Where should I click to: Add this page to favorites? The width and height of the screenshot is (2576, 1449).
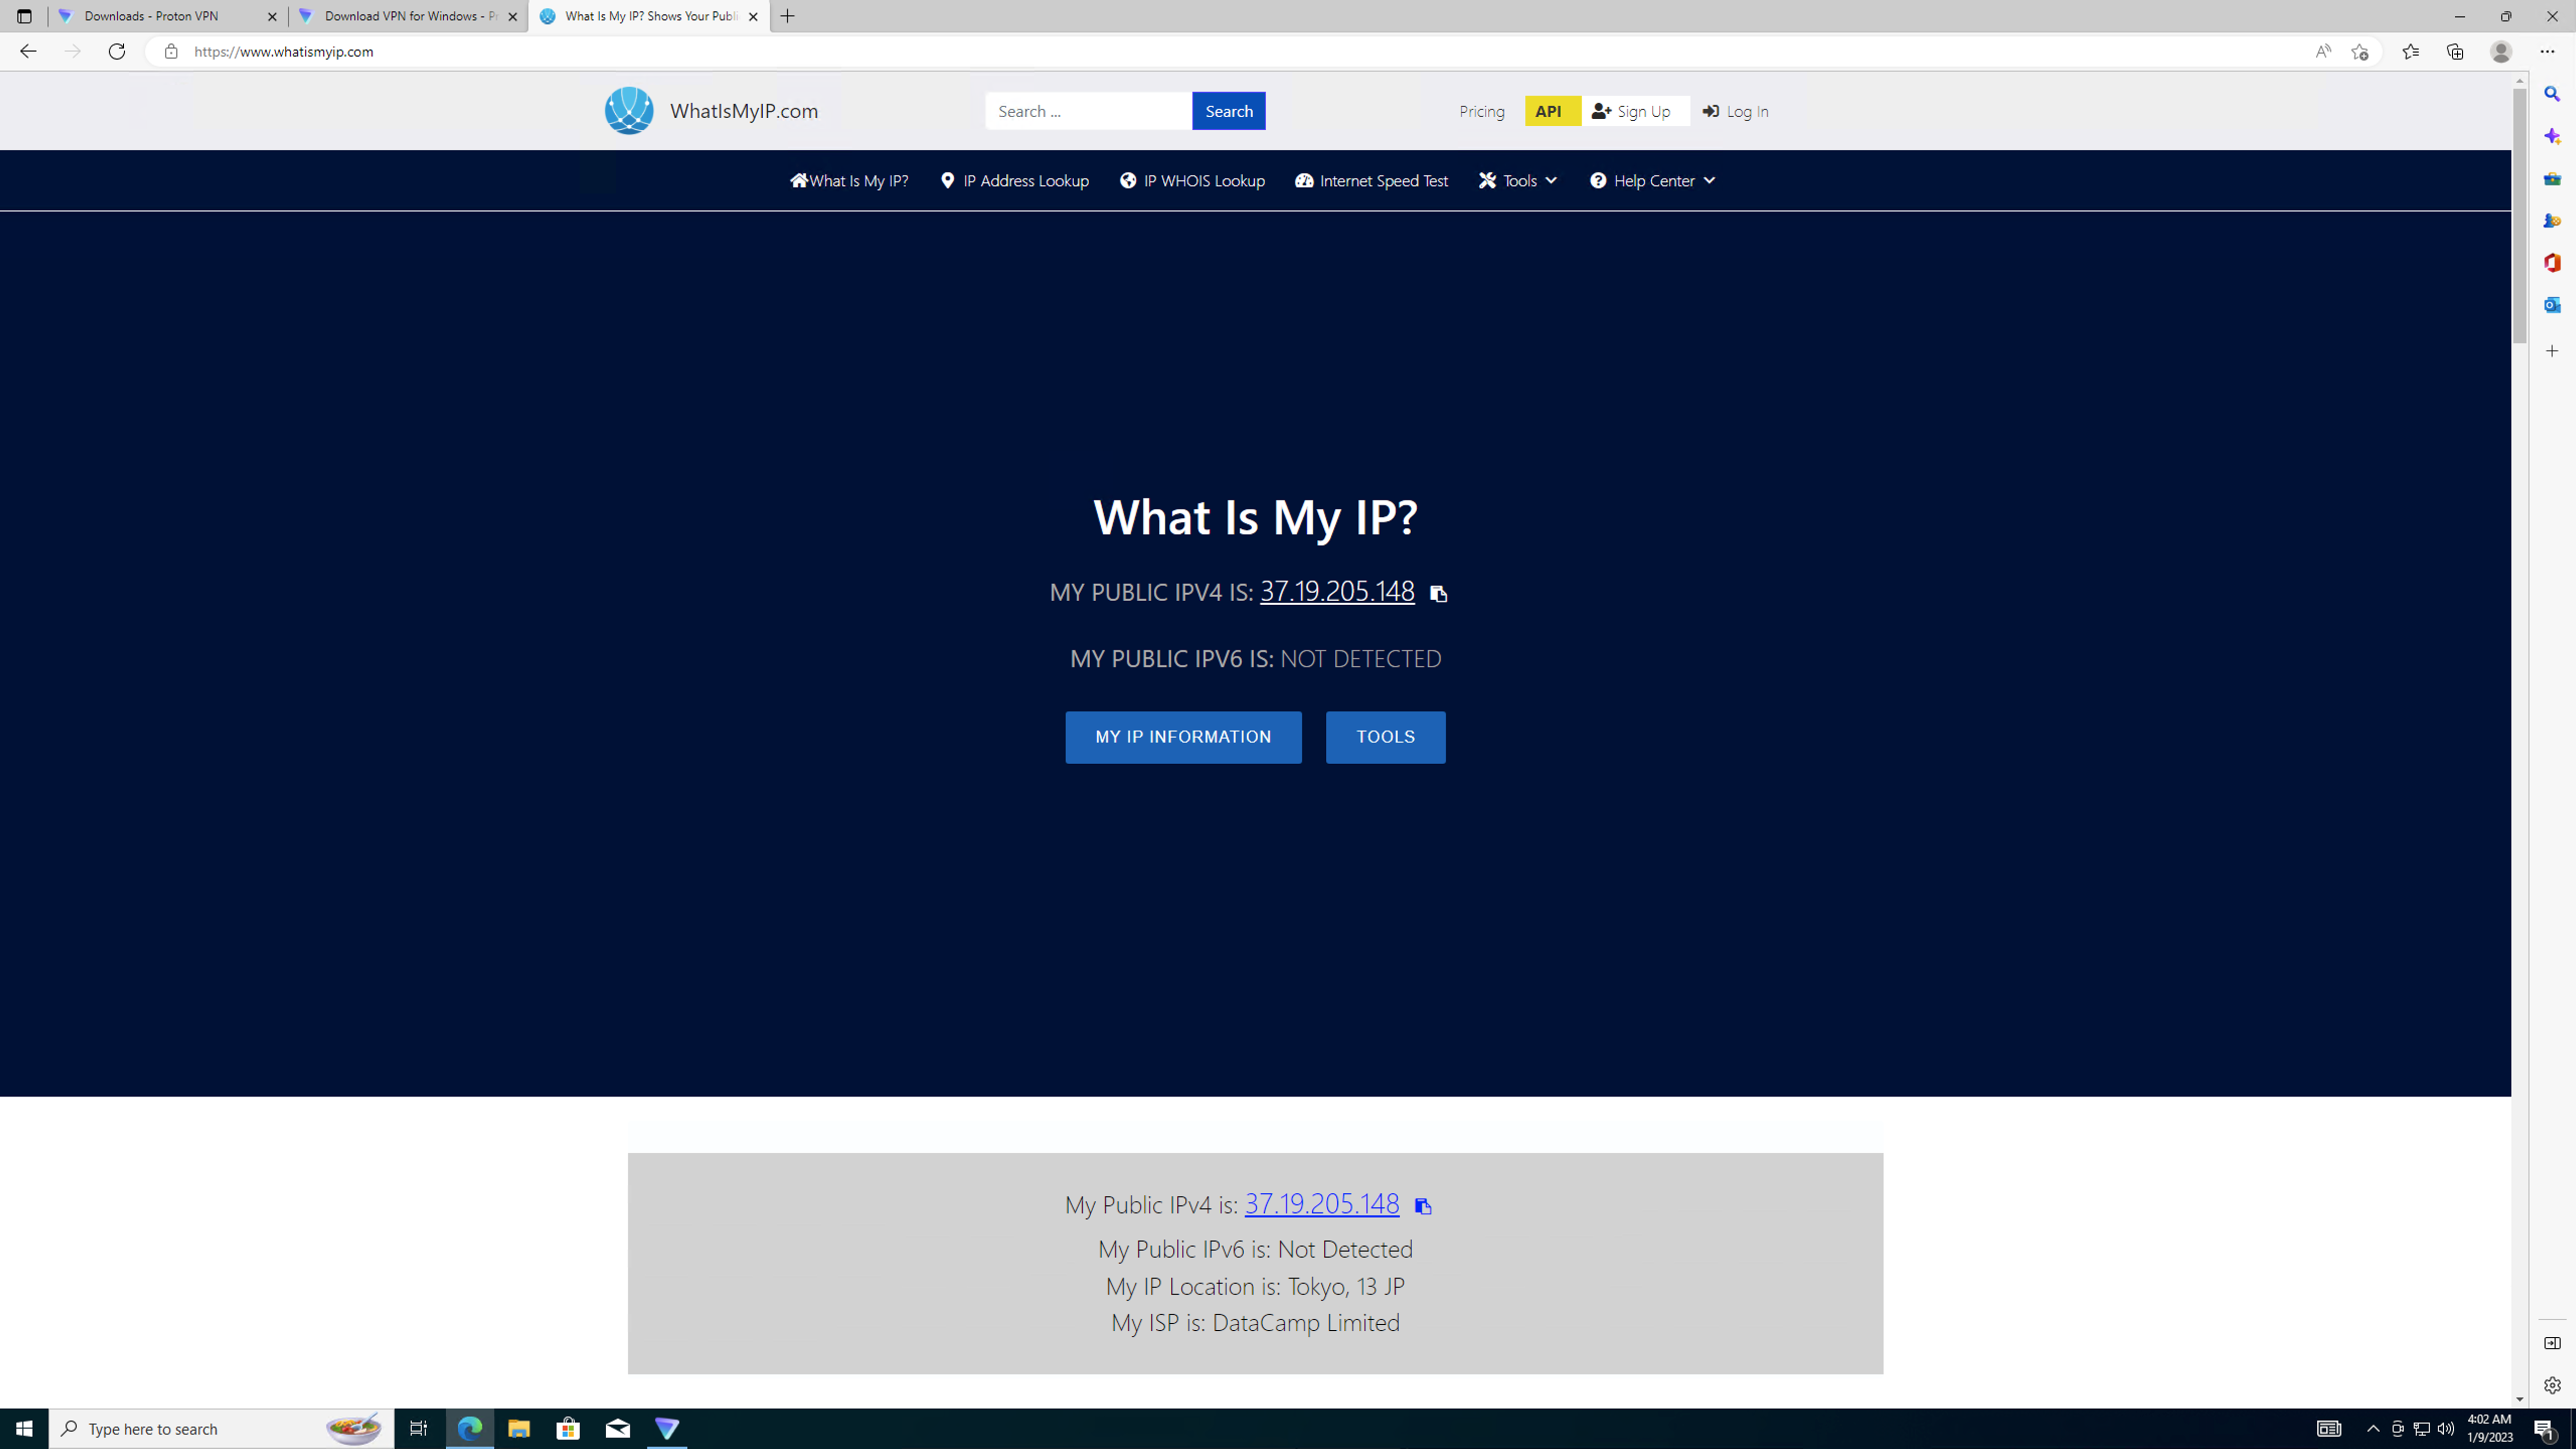(x=2360, y=52)
